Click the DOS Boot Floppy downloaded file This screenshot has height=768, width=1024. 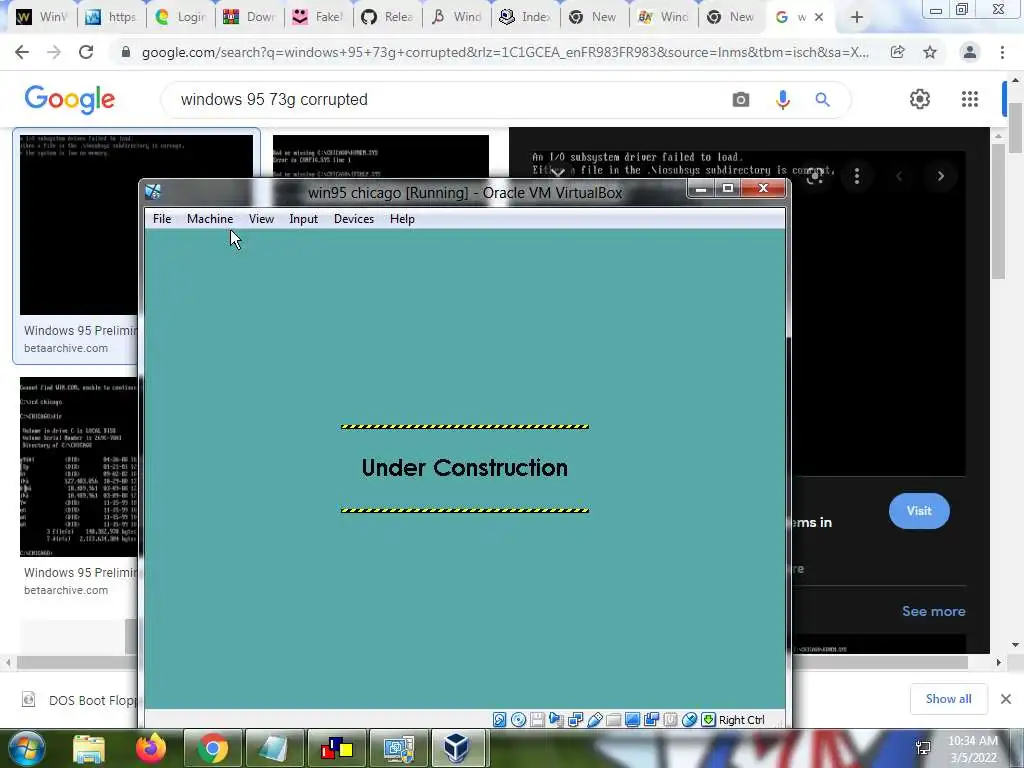78,700
